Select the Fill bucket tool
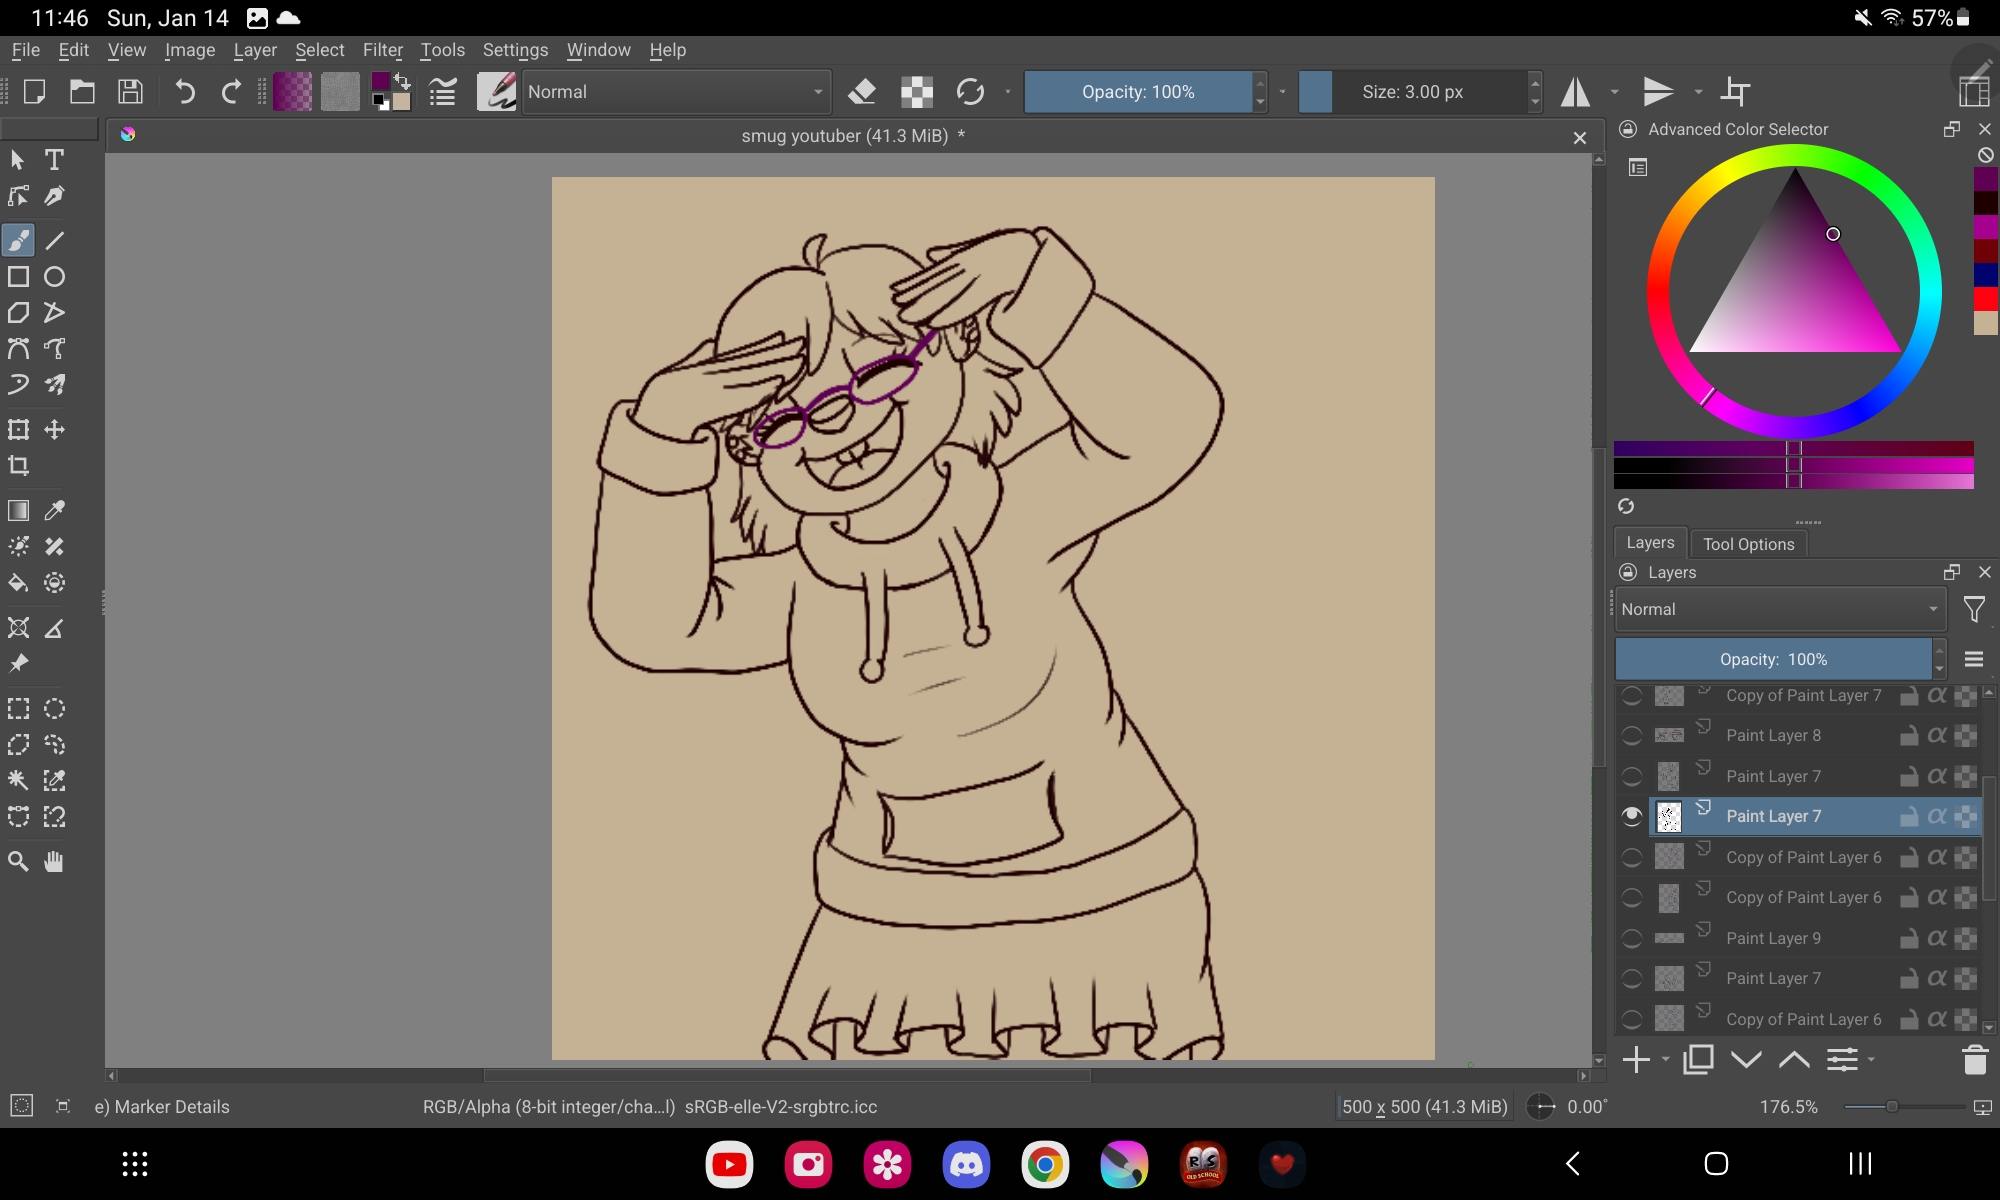2000x1200 pixels. [18, 583]
